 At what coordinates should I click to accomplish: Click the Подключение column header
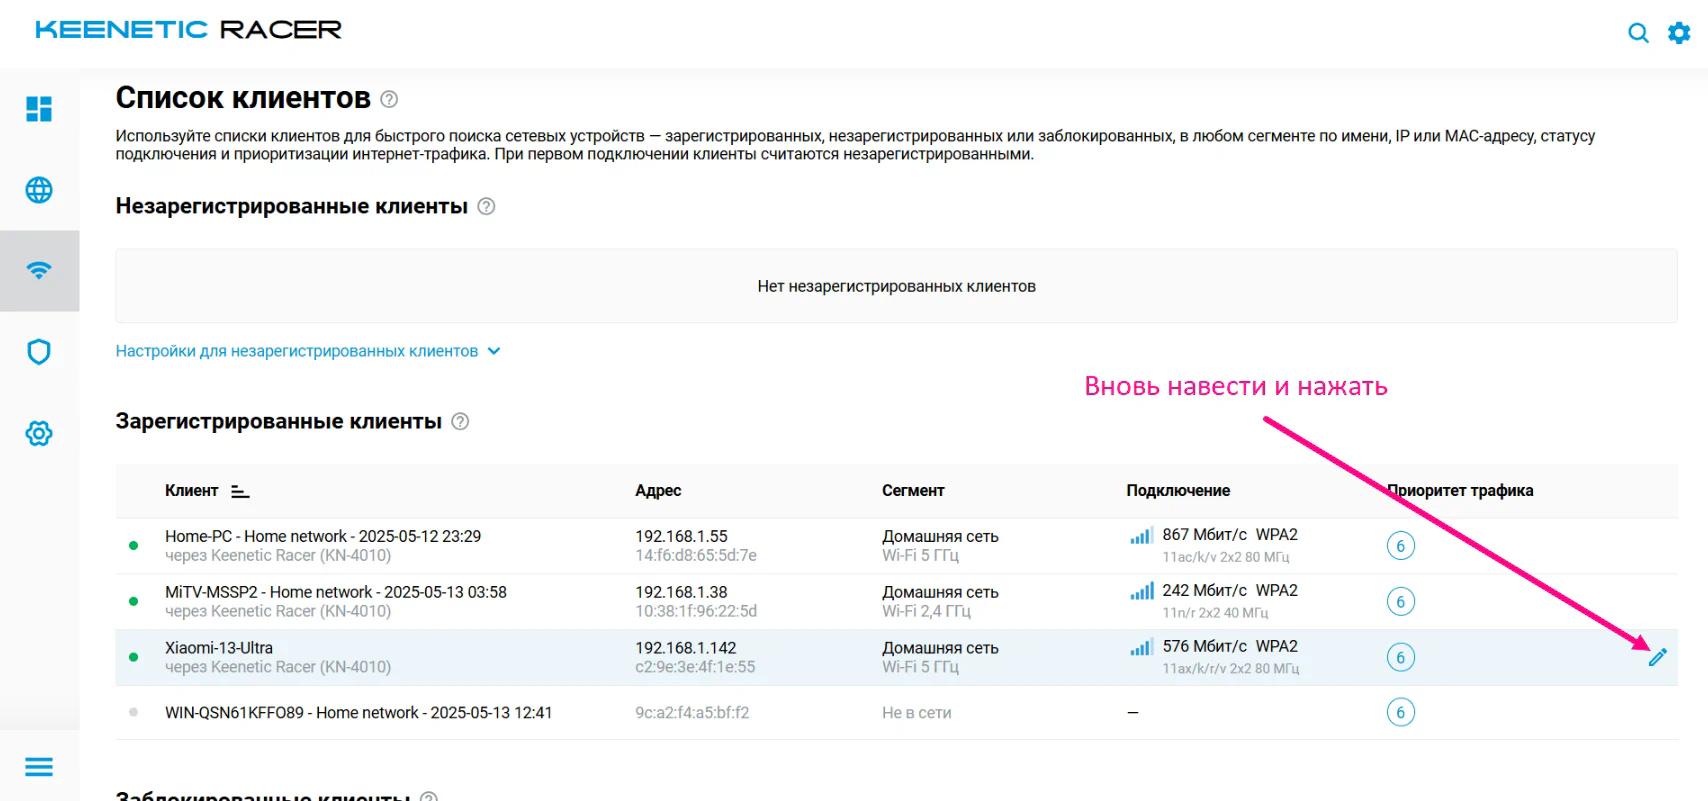(1178, 491)
